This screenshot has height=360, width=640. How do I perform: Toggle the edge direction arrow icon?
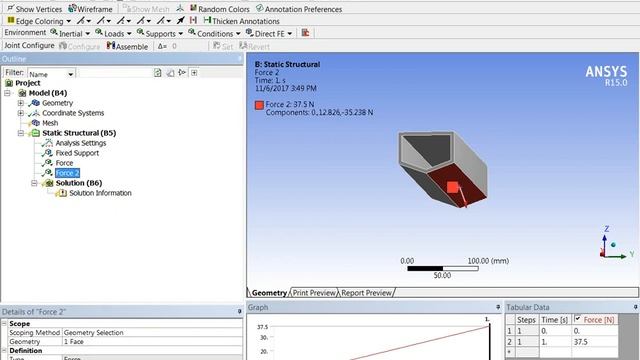click(x=180, y=20)
